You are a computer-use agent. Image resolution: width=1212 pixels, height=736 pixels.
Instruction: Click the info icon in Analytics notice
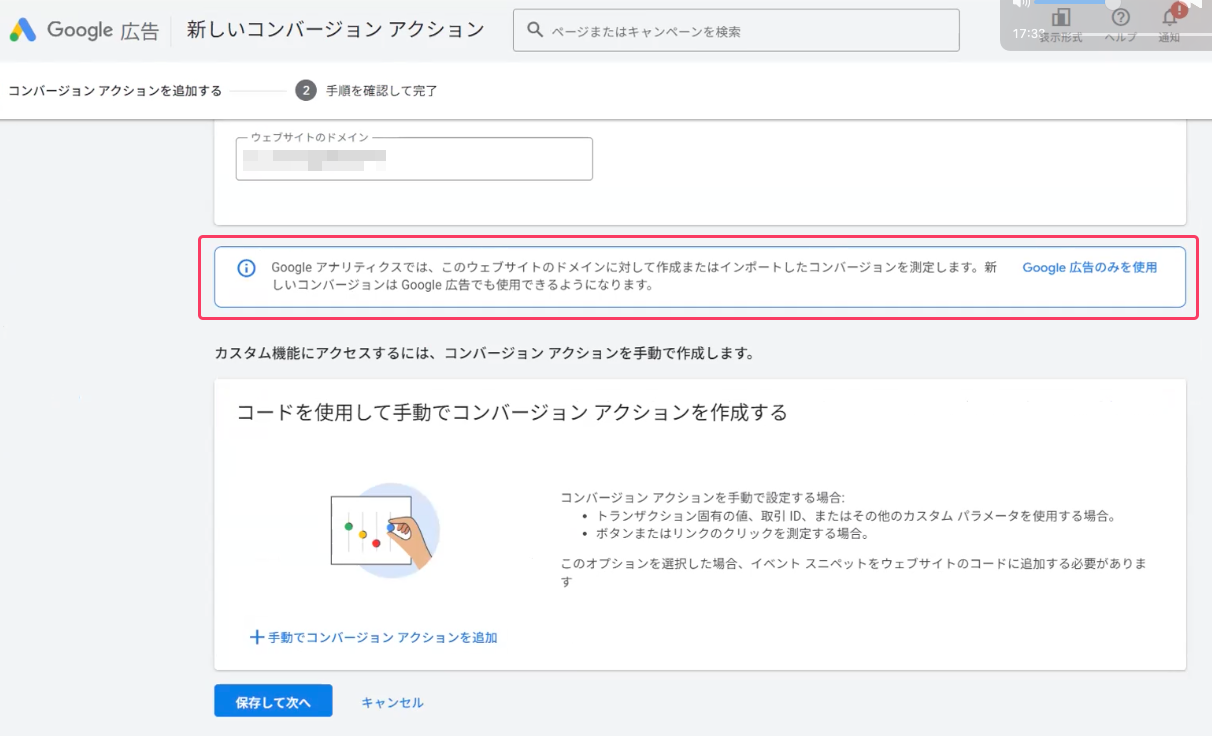246,268
